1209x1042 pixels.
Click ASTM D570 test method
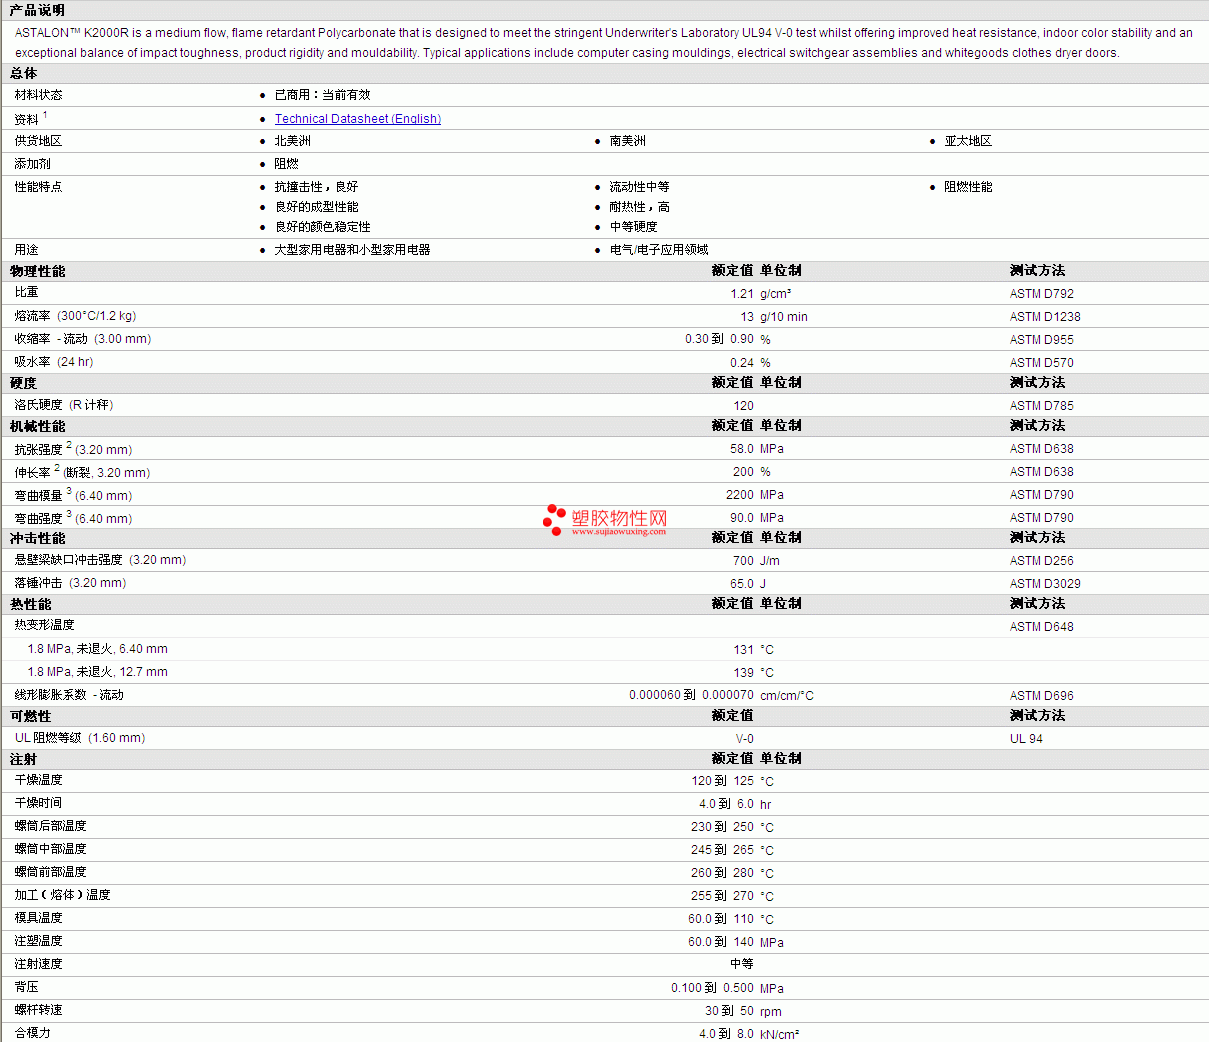pyautogui.click(x=1042, y=363)
